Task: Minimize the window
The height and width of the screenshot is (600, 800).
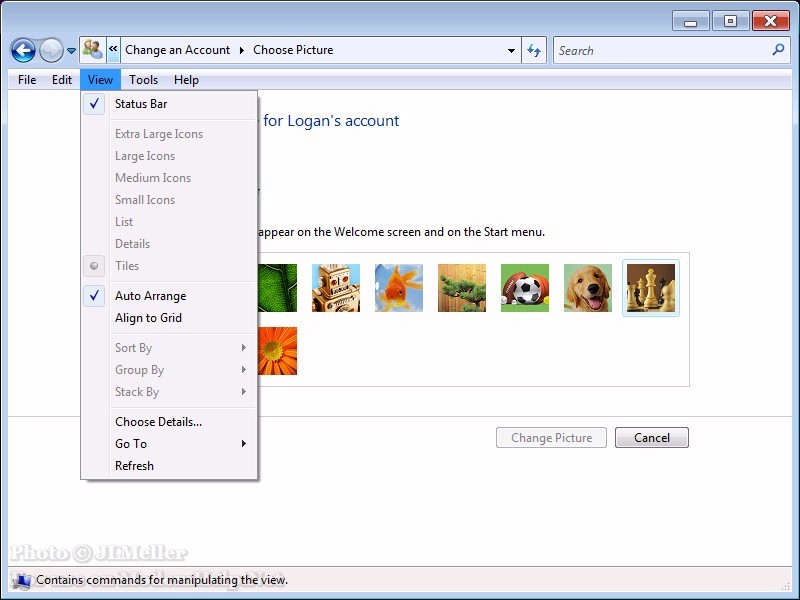Action: pos(690,21)
